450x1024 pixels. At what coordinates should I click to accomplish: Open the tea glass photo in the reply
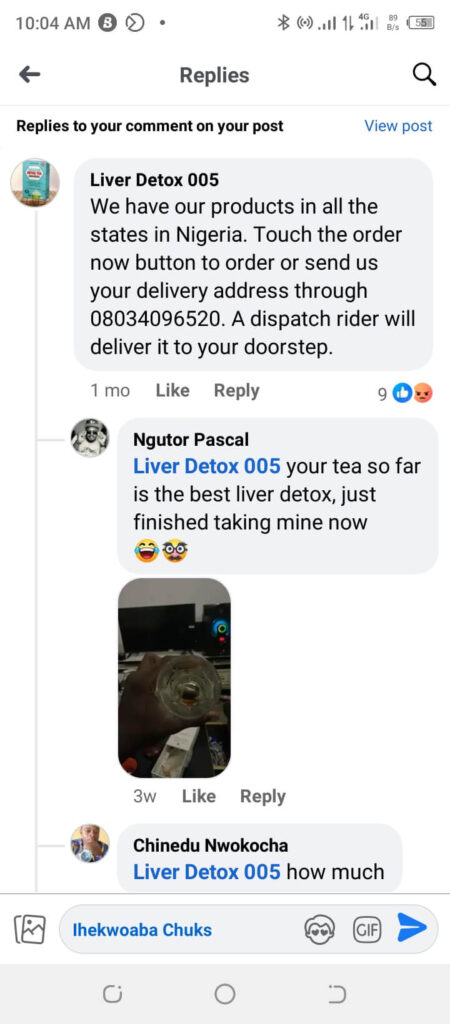174,678
